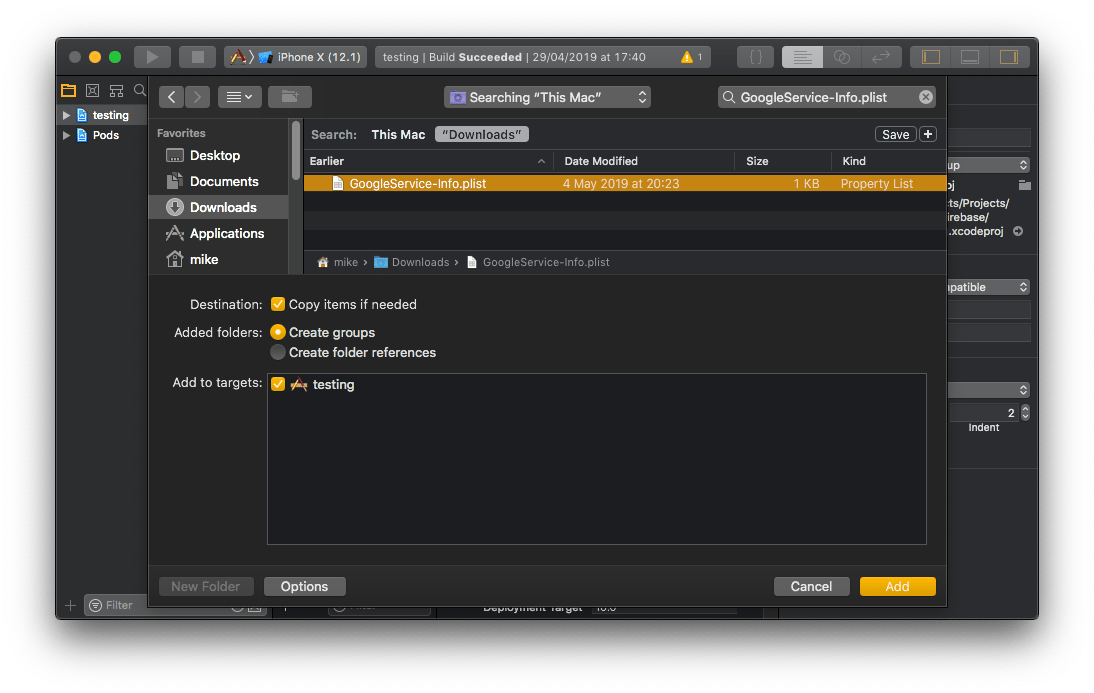Image resolution: width=1094 pixels, height=693 pixels.
Task: Select Create groups radio button
Action: click(x=278, y=332)
